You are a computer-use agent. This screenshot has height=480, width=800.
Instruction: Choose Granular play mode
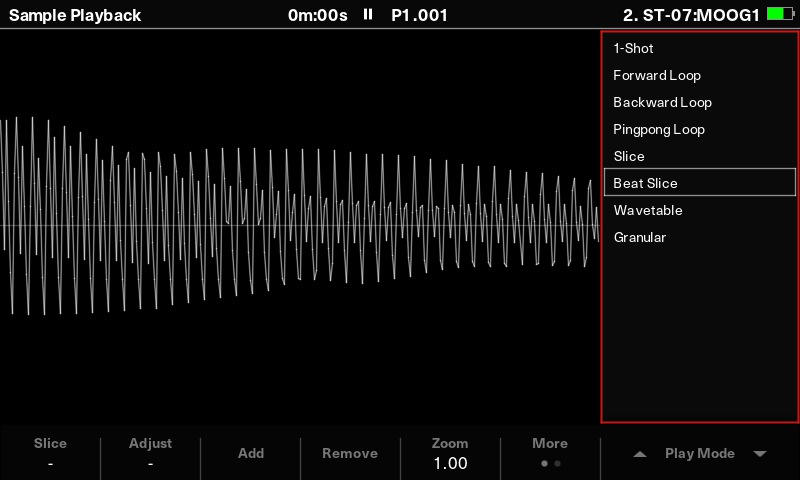click(699, 237)
